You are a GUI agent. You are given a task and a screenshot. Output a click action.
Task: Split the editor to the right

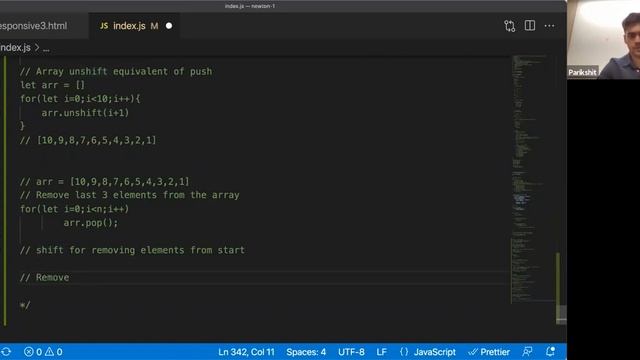click(x=530, y=26)
